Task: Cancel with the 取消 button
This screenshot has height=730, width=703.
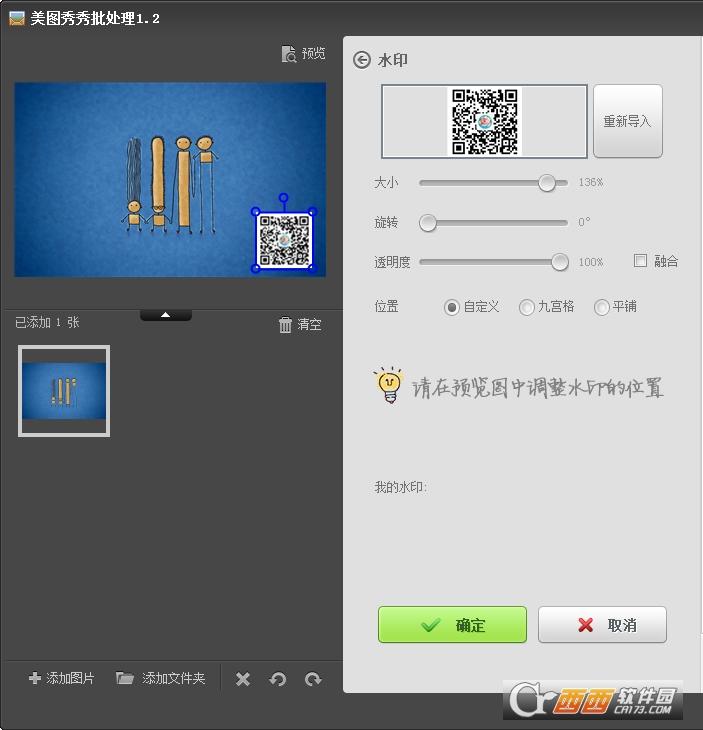Action: (602, 625)
